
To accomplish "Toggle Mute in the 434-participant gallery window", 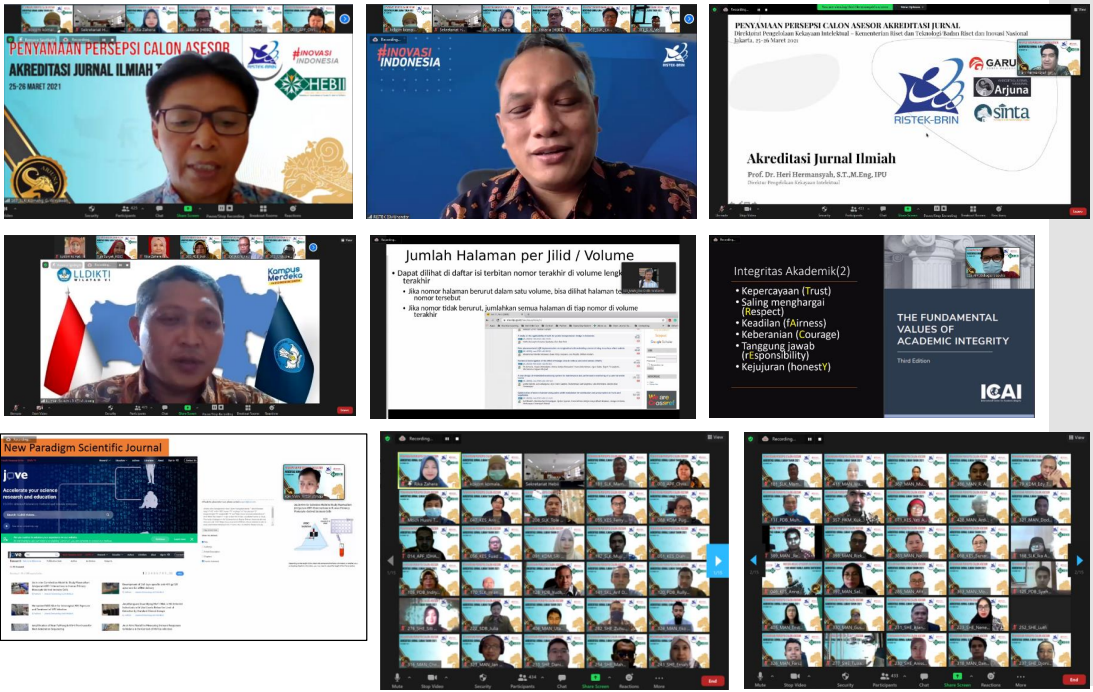I will pyautogui.click(x=397, y=679).
